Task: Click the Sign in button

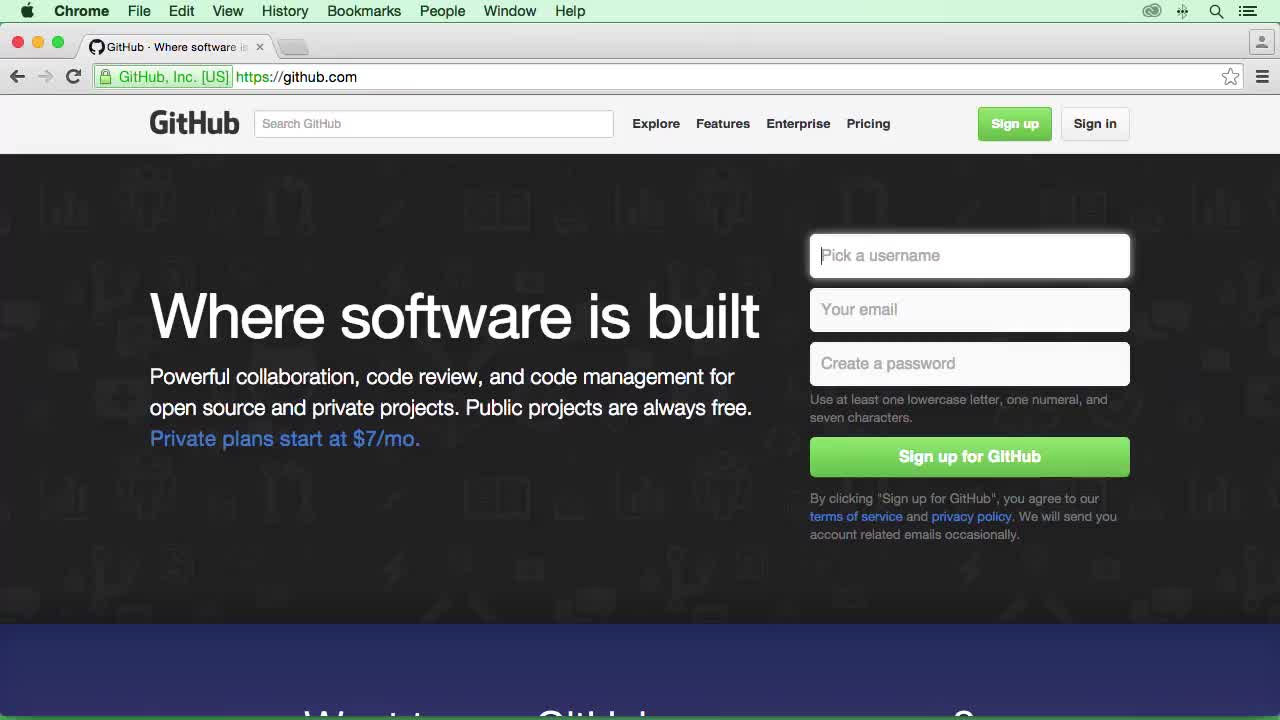Action: (x=1095, y=124)
